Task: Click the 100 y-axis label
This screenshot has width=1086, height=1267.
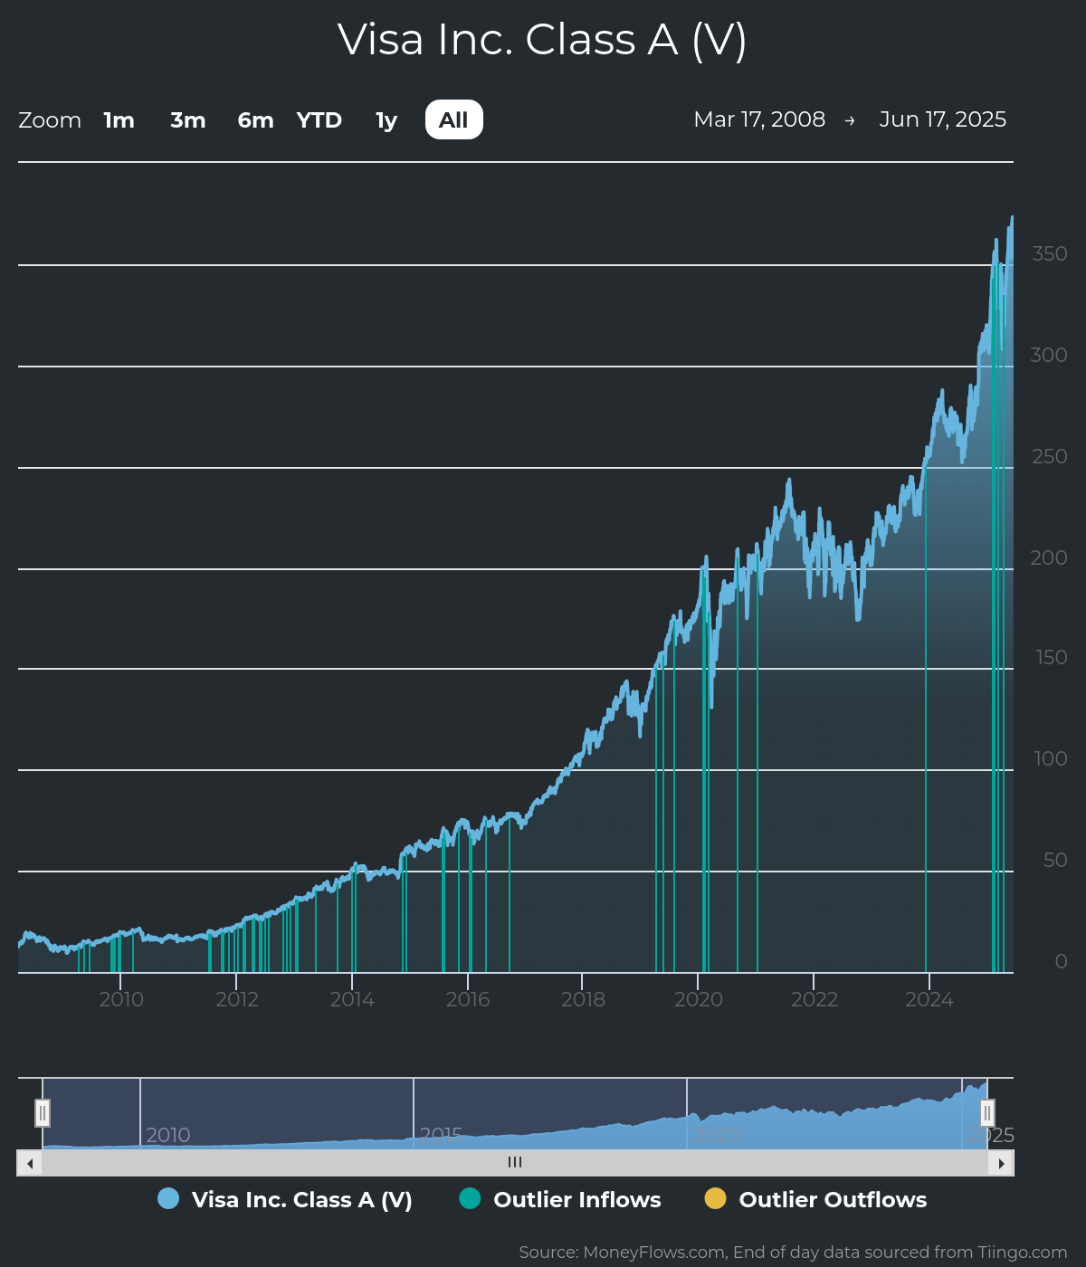Action: click(x=1050, y=759)
